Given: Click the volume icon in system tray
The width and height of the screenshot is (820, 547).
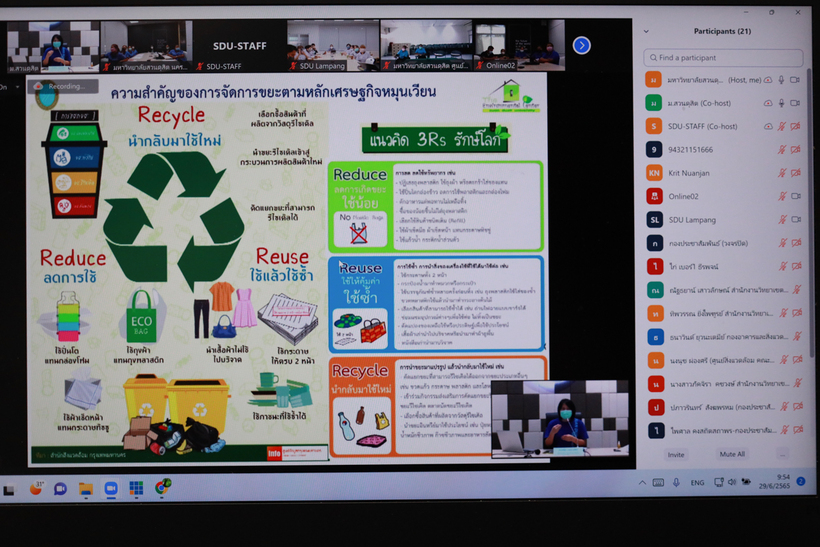Looking at the screenshot, I should pos(732,482).
